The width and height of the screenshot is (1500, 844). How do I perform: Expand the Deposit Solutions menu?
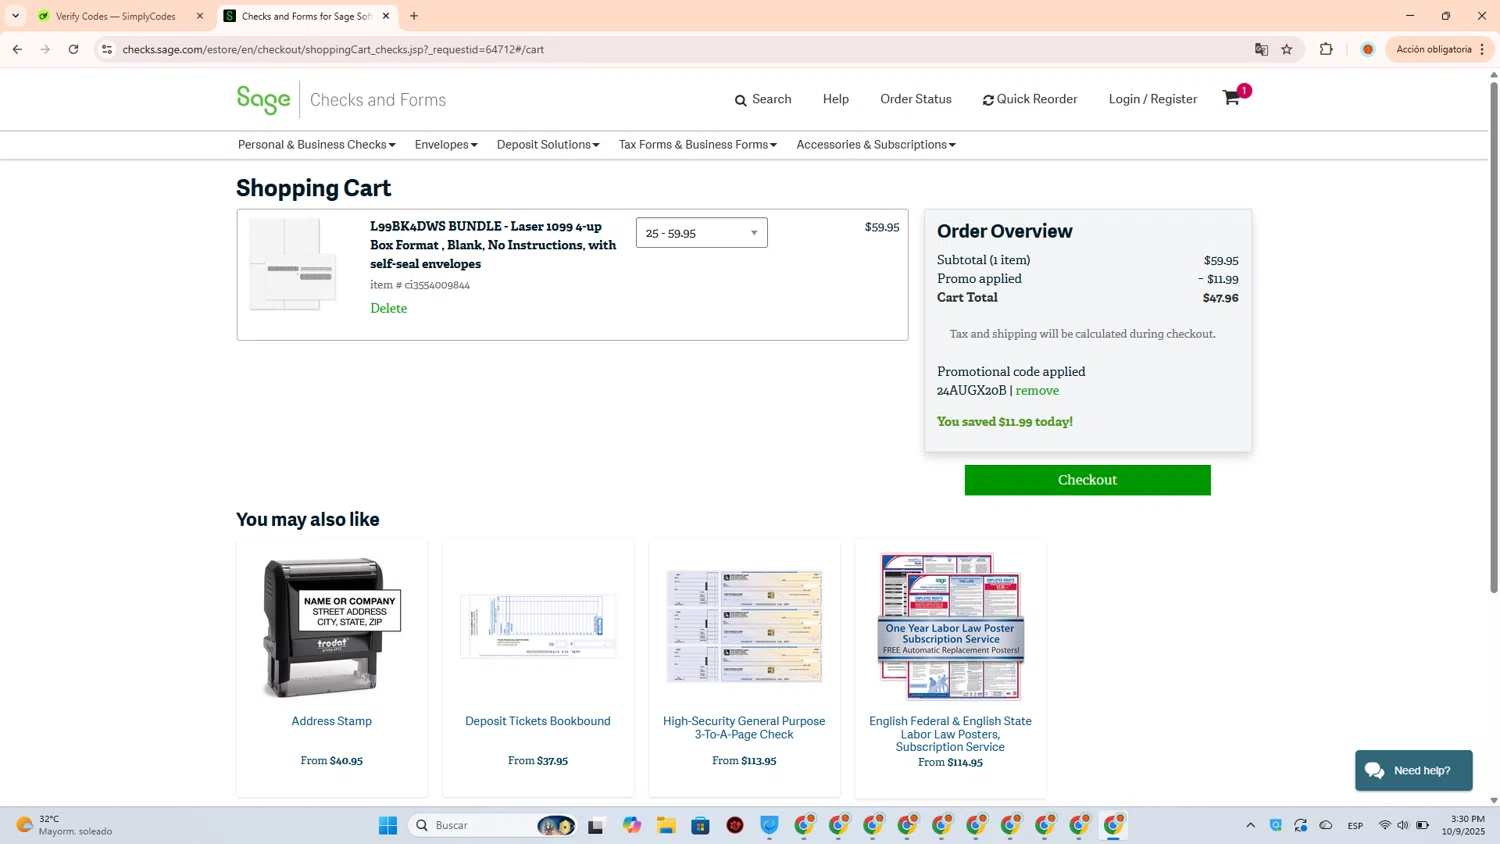coord(548,145)
